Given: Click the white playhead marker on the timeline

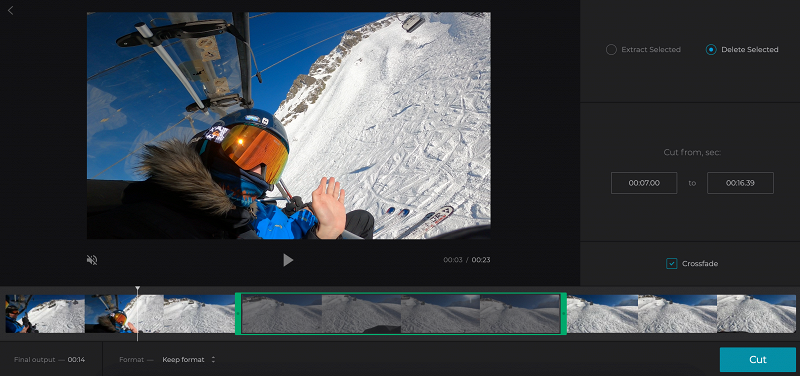Looking at the screenshot, I should point(137,313).
